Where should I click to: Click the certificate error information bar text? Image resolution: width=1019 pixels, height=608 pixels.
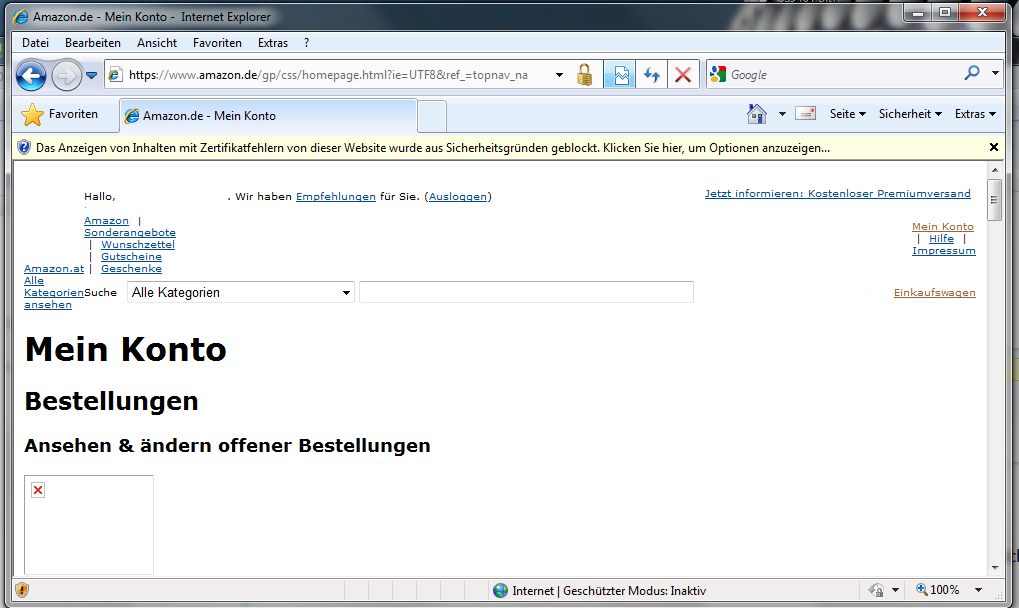point(433,148)
